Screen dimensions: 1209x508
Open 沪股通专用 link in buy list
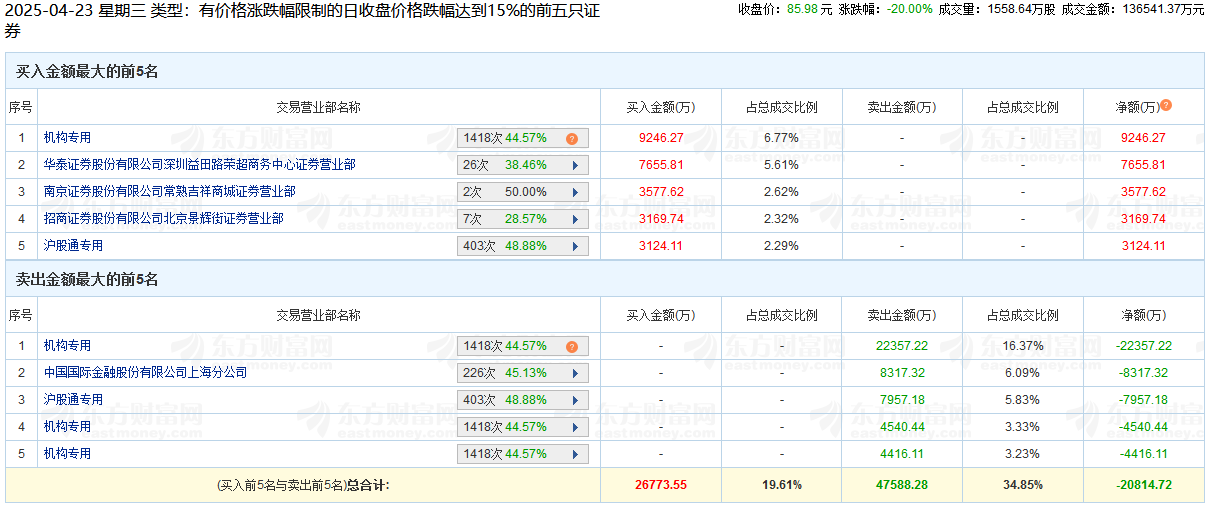(72, 246)
